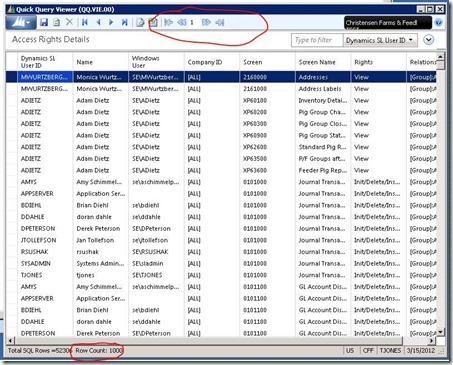Click first page of results icon
453x365 pixels.
click(169, 22)
